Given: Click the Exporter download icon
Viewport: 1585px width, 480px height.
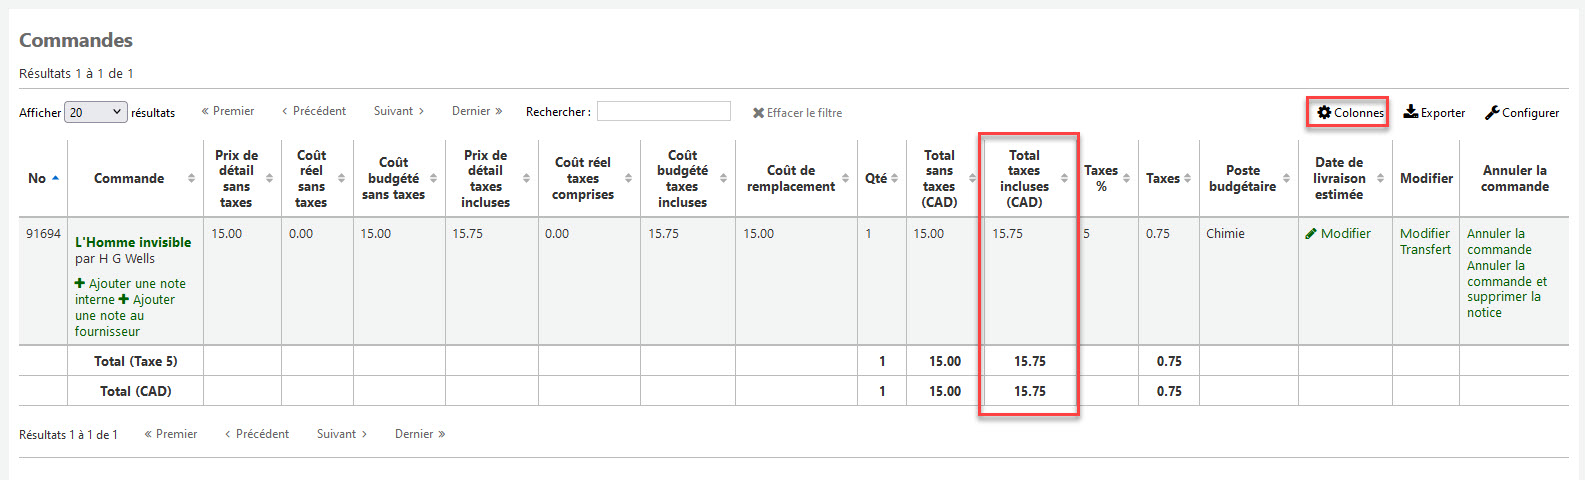Looking at the screenshot, I should 1410,112.
